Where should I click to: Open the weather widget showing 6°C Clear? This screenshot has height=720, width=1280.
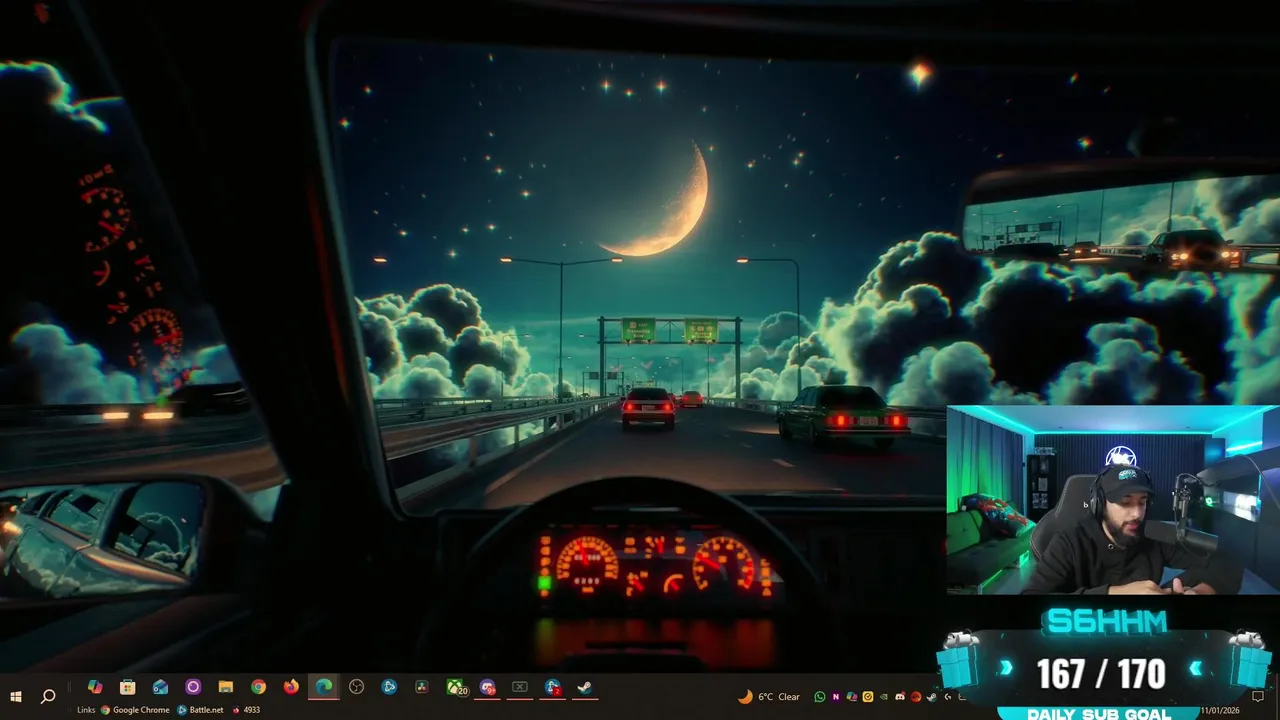coord(769,697)
